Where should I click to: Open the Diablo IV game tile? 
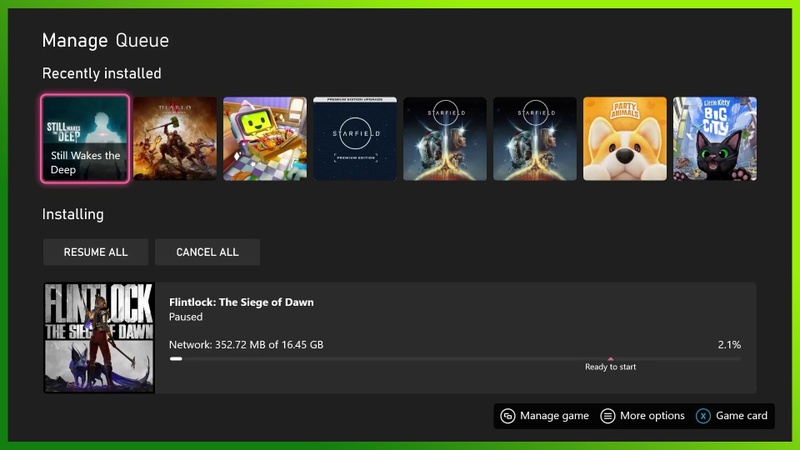pos(175,139)
